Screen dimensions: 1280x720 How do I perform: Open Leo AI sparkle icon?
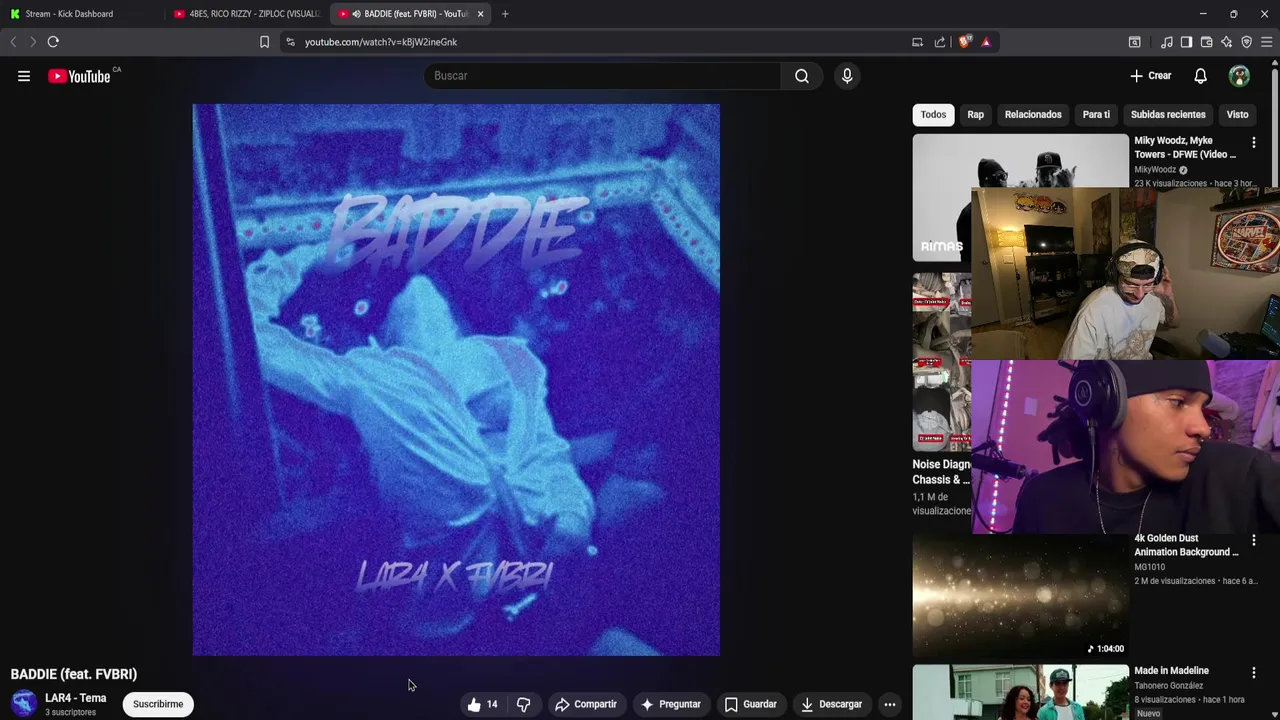point(1226,42)
